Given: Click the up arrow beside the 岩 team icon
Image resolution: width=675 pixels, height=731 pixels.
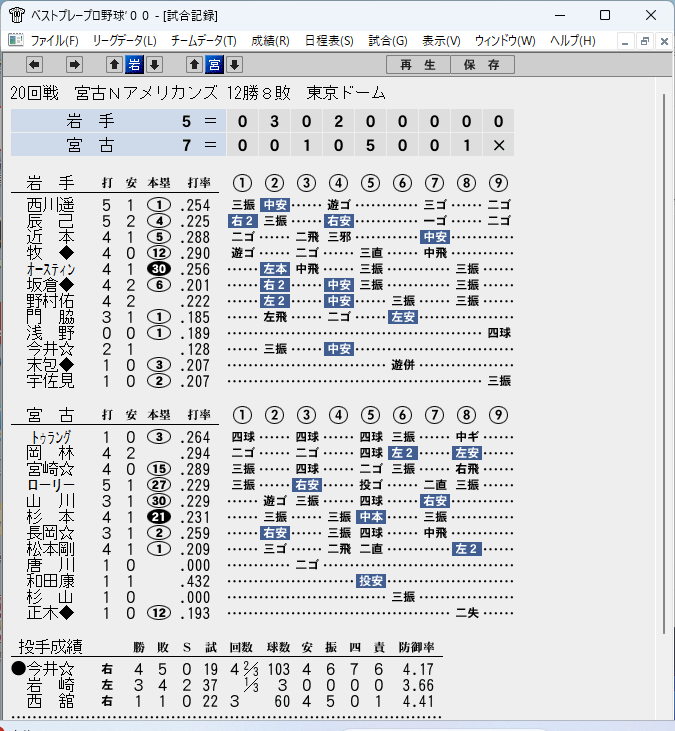Looking at the screenshot, I should (x=115, y=64).
